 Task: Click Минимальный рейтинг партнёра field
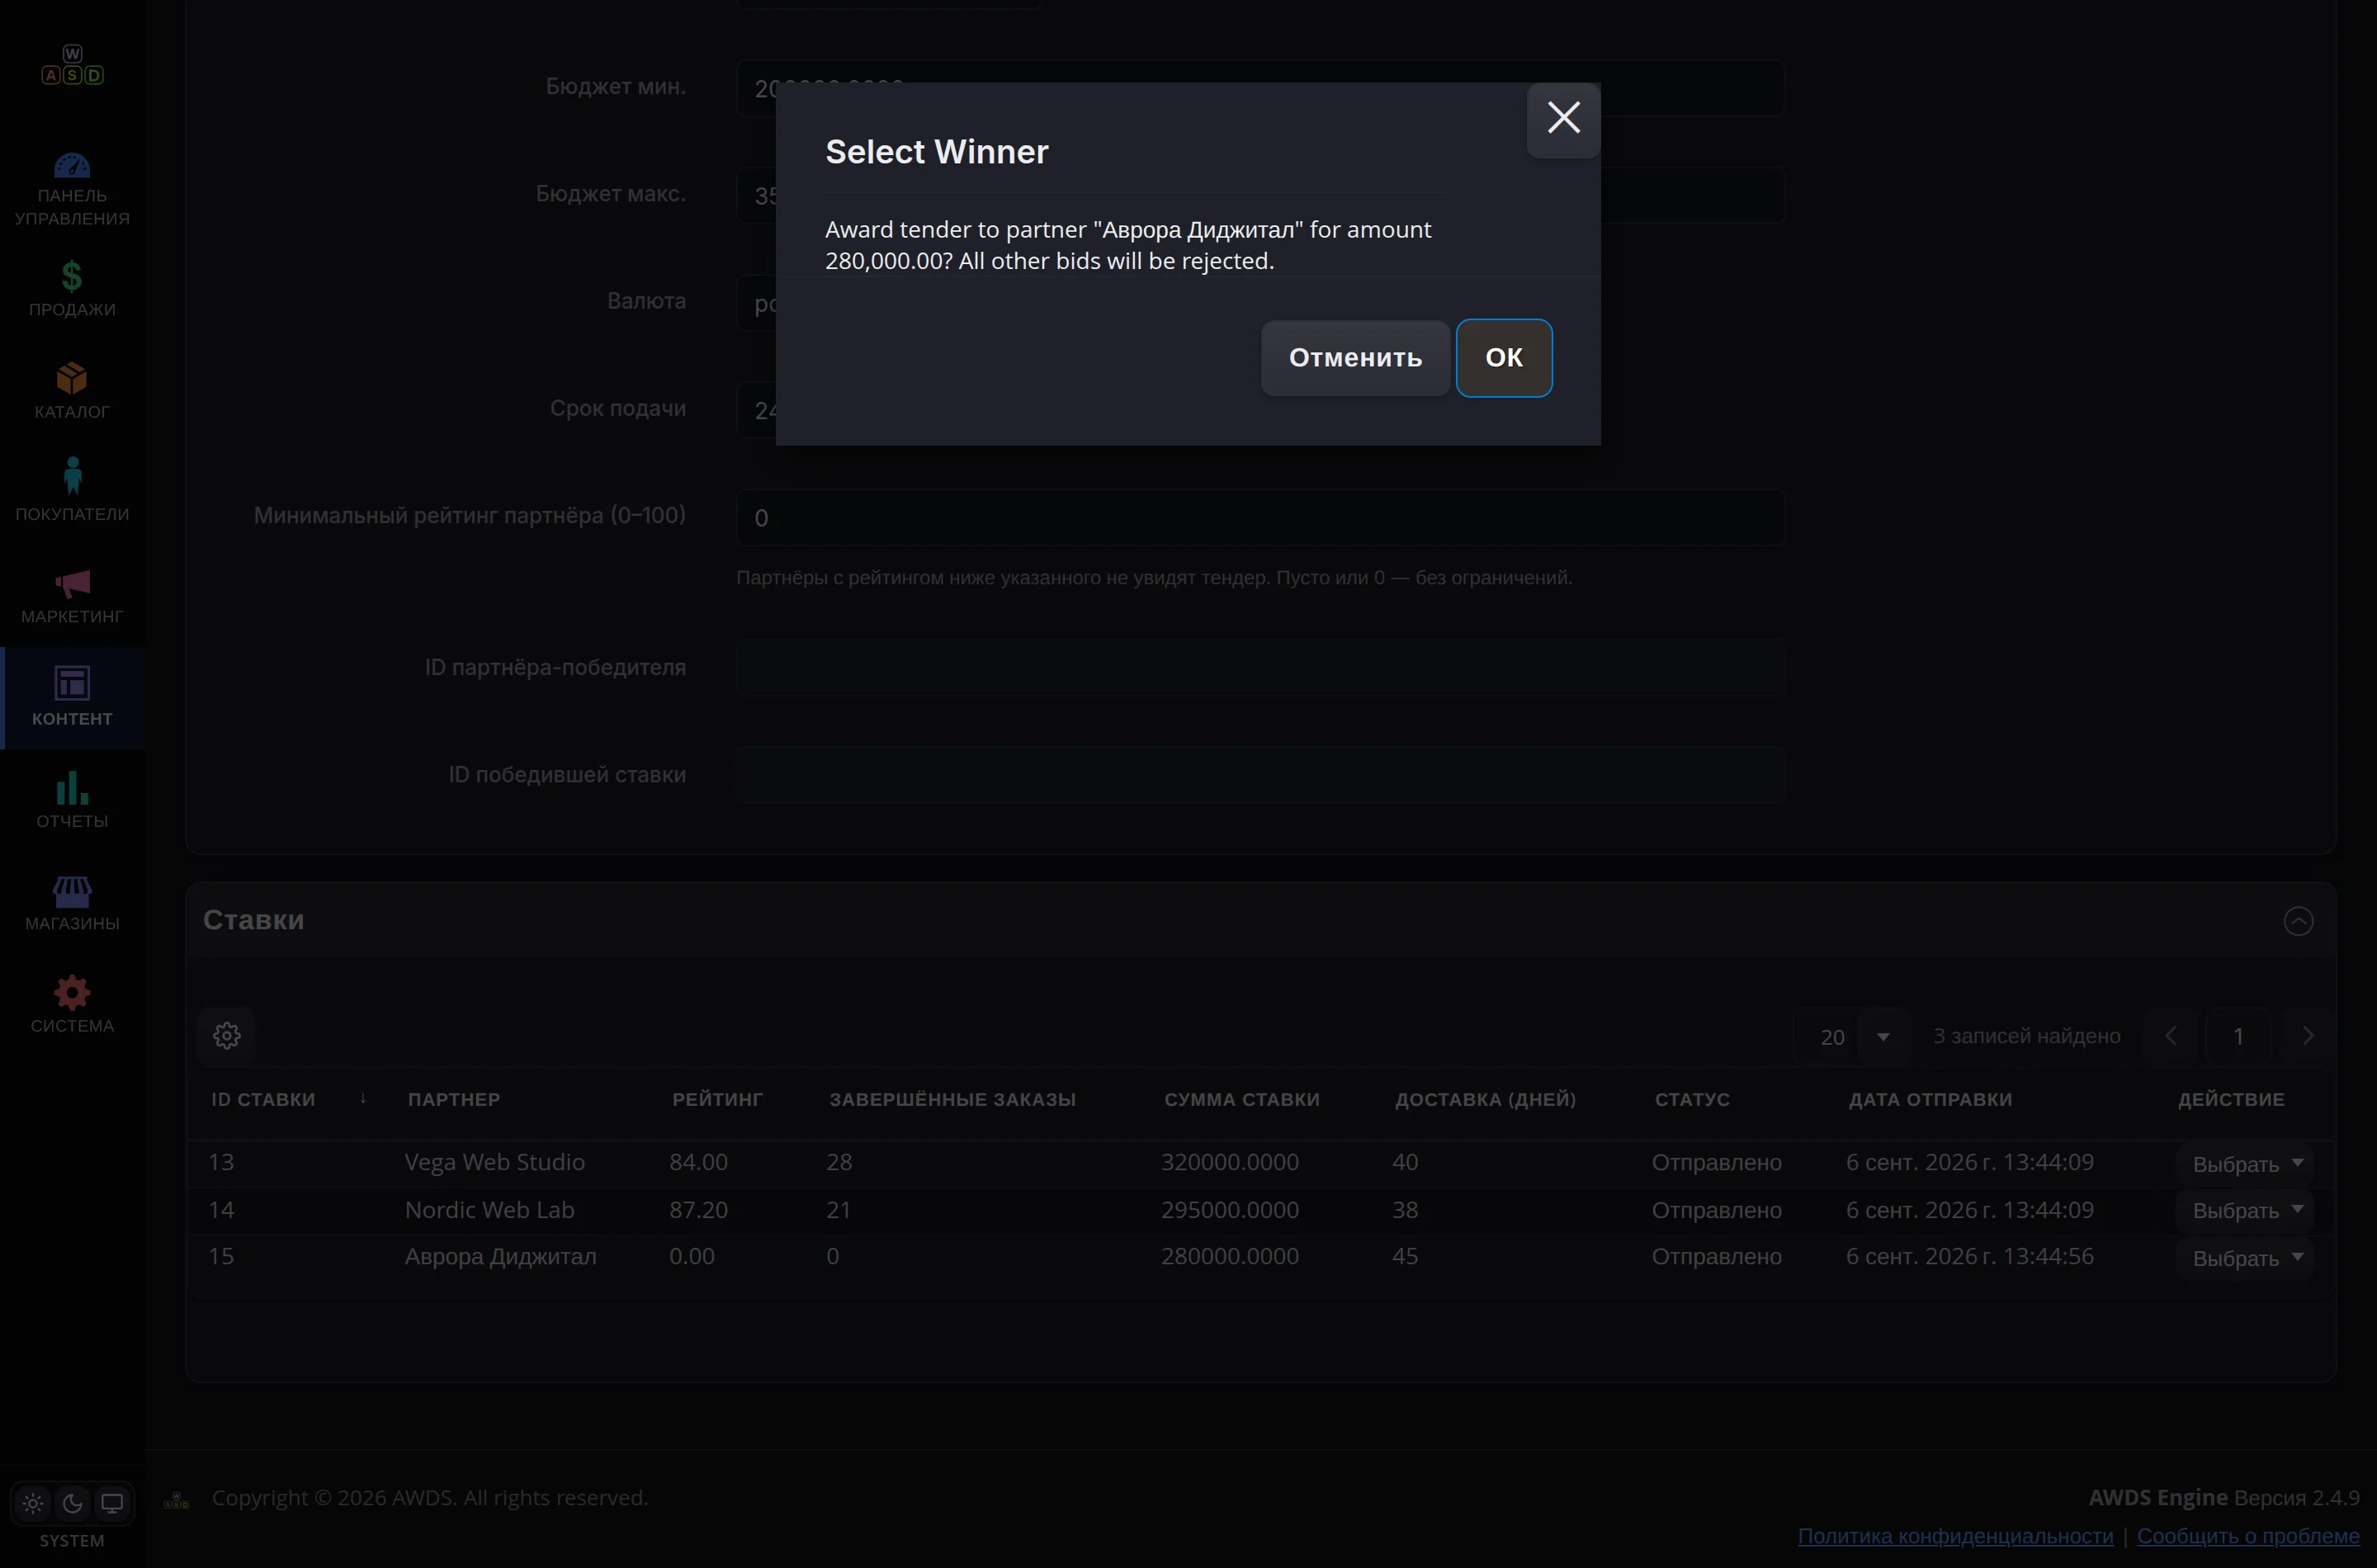click(1260, 517)
